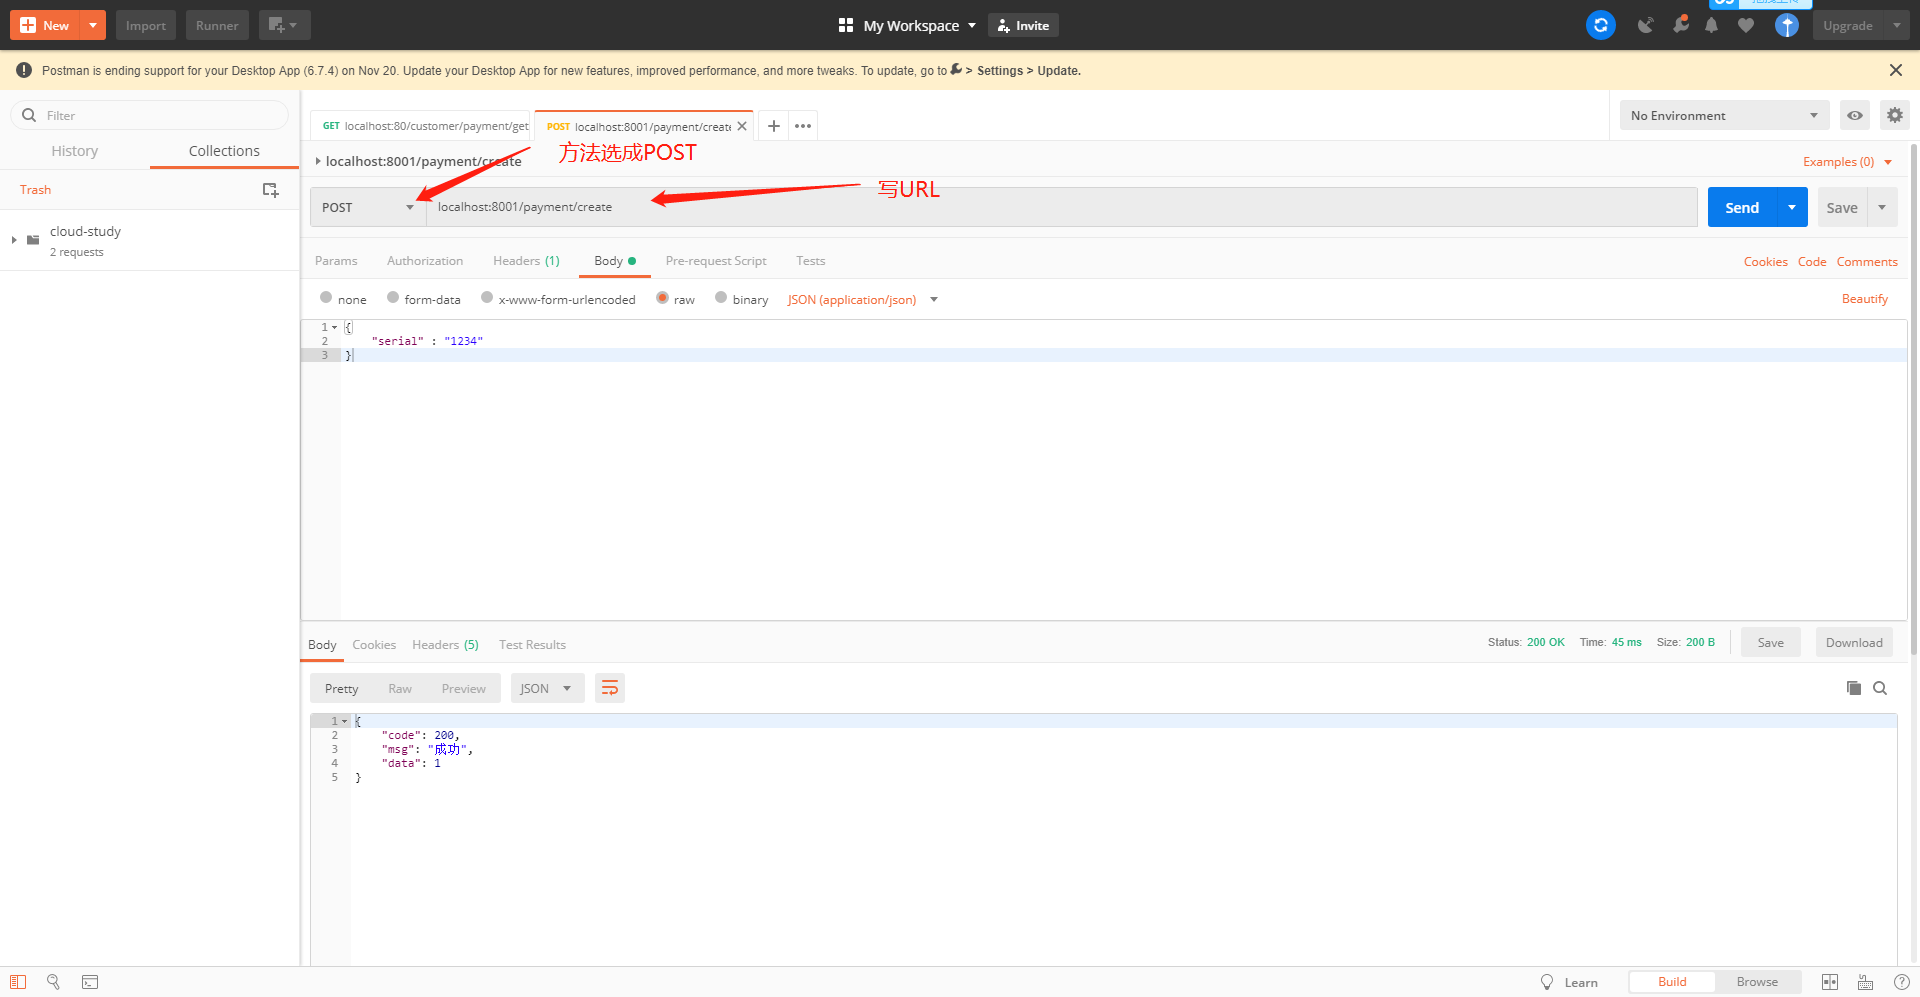Select the raw body type
Image resolution: width=1920 pixels, height=997 pixels.
point(662,297)
